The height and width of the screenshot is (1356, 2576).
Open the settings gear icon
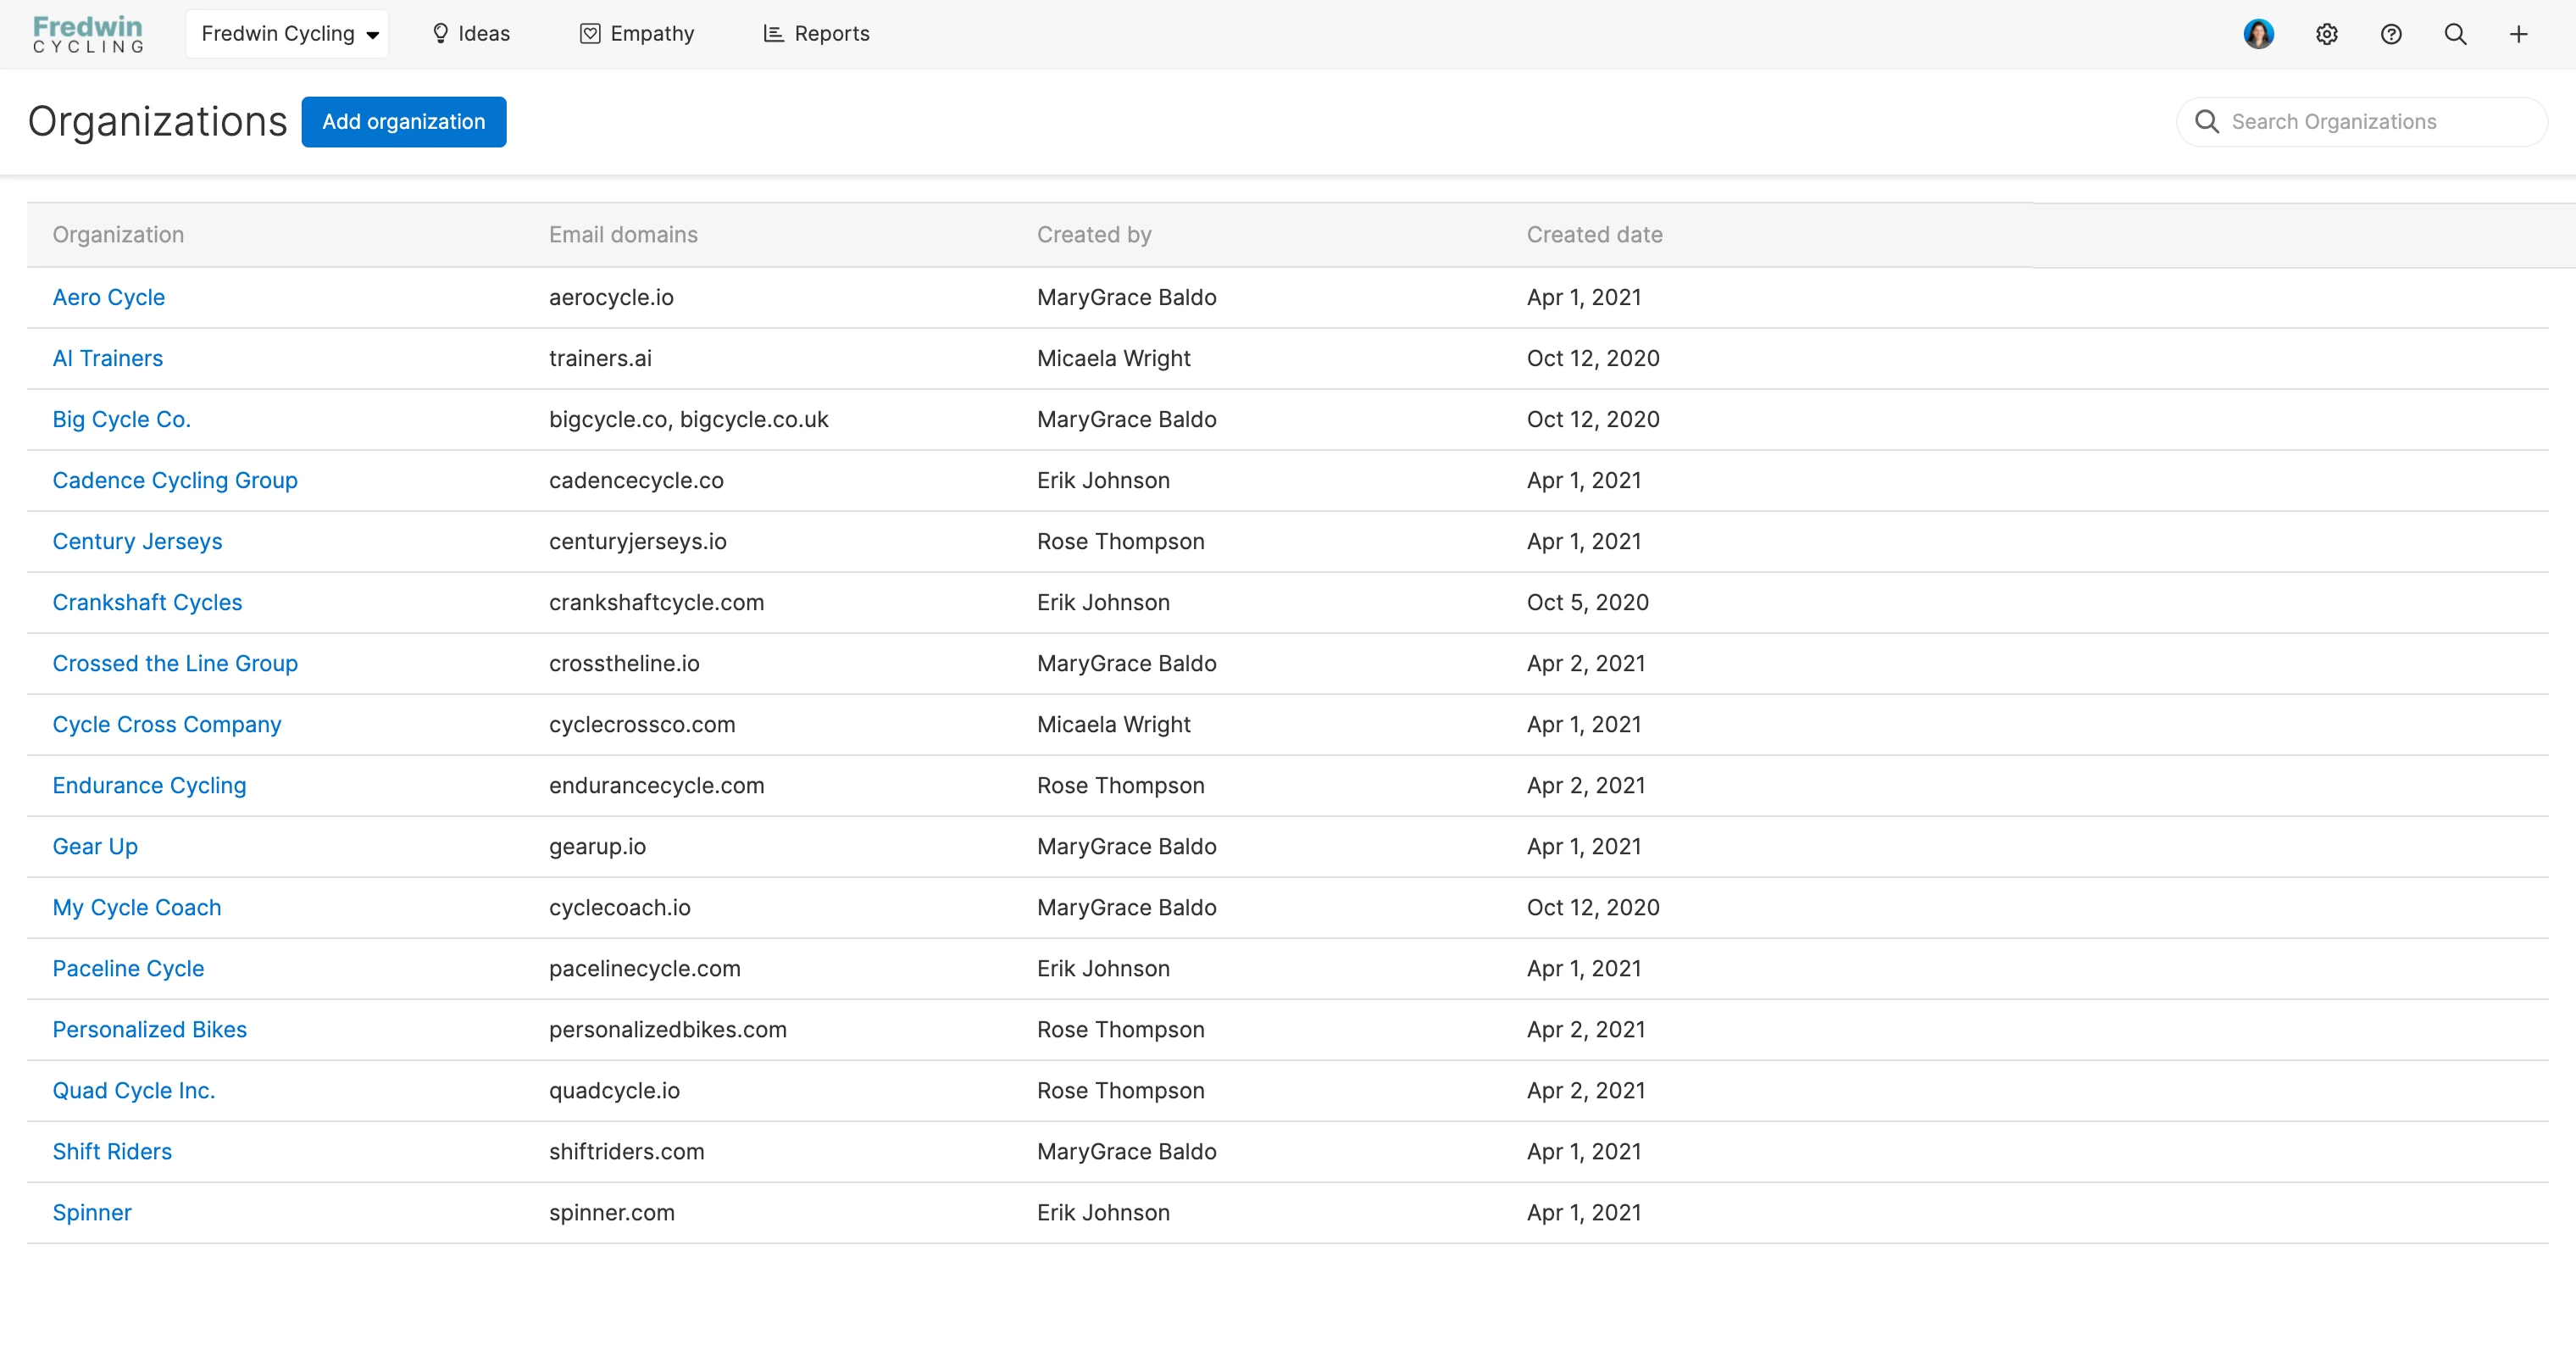tap(2326, 34)
